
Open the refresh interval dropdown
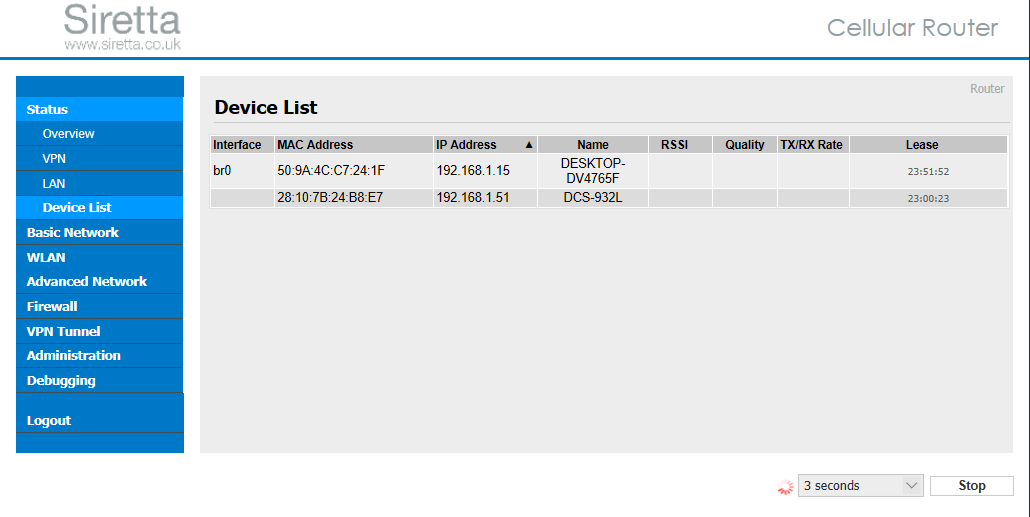861,485
